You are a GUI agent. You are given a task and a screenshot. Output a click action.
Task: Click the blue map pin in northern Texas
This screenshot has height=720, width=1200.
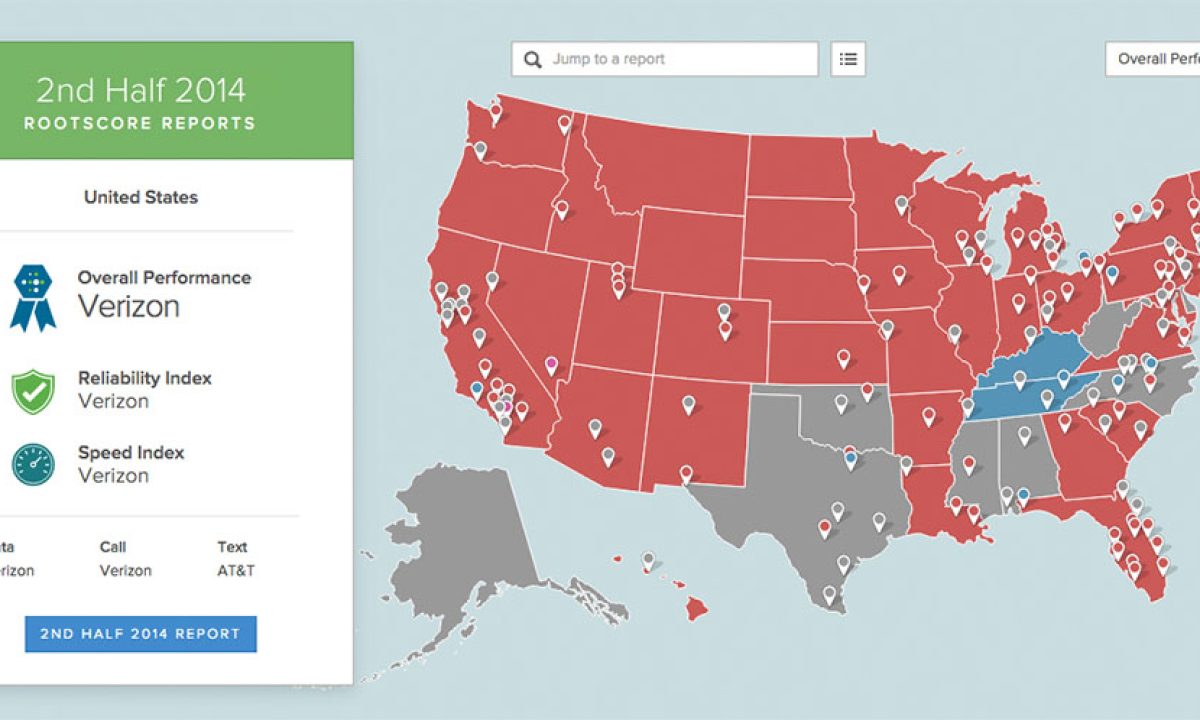click(850, 459)
